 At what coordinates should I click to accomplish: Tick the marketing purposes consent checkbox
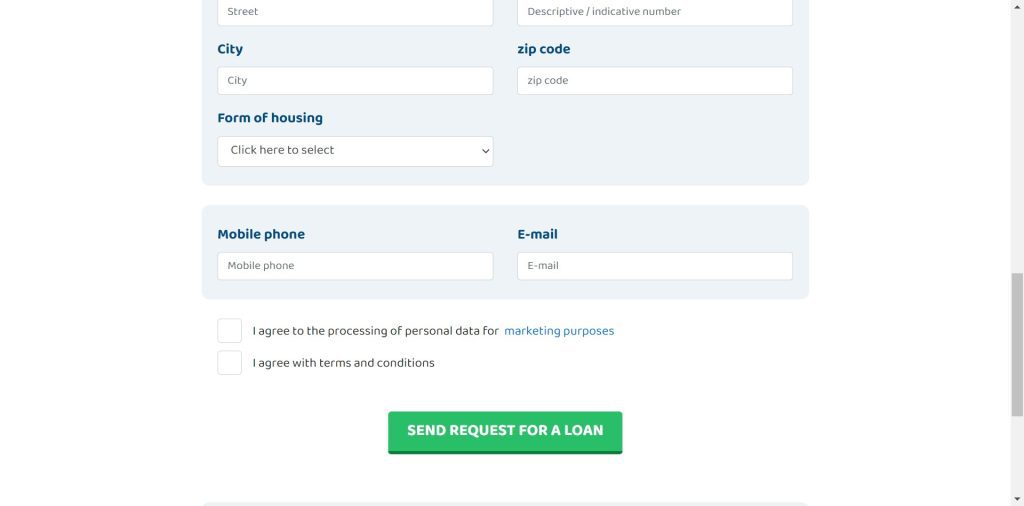pos(230,331)
